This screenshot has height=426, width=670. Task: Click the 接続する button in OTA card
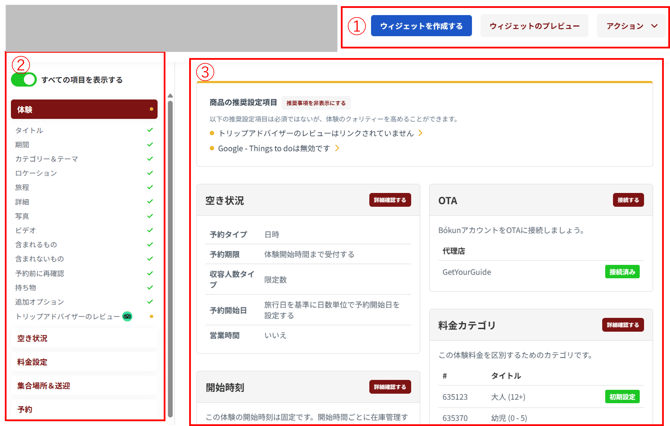(x=628, y=200)
